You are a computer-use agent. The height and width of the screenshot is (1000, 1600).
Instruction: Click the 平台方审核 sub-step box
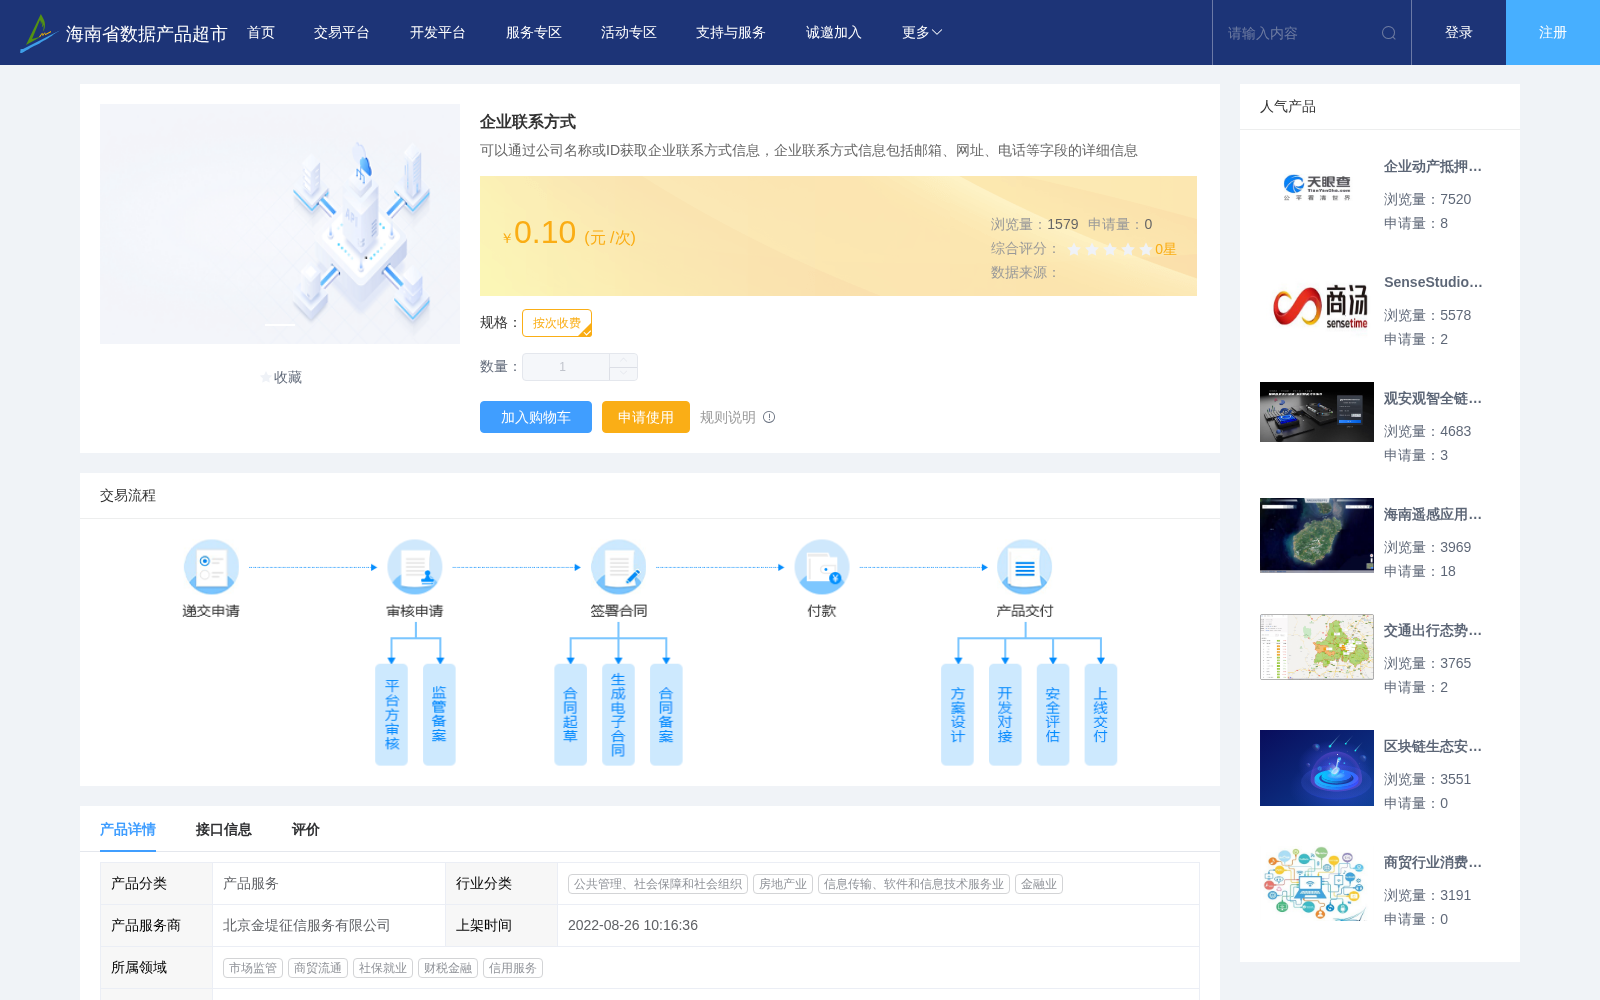tap(391, 714)
